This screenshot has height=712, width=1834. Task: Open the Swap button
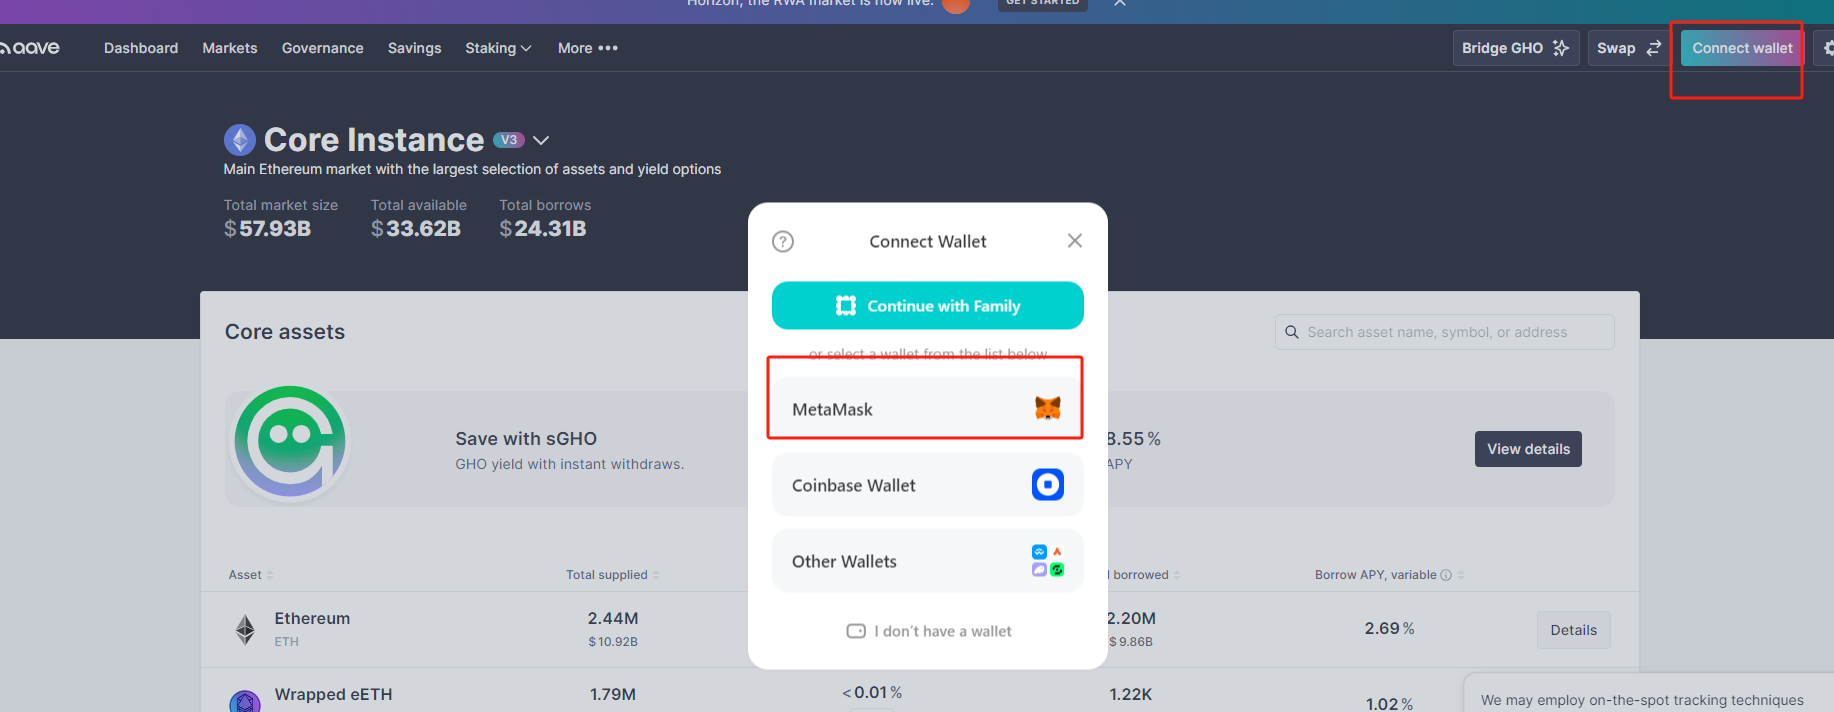[x=1629, y=48]
